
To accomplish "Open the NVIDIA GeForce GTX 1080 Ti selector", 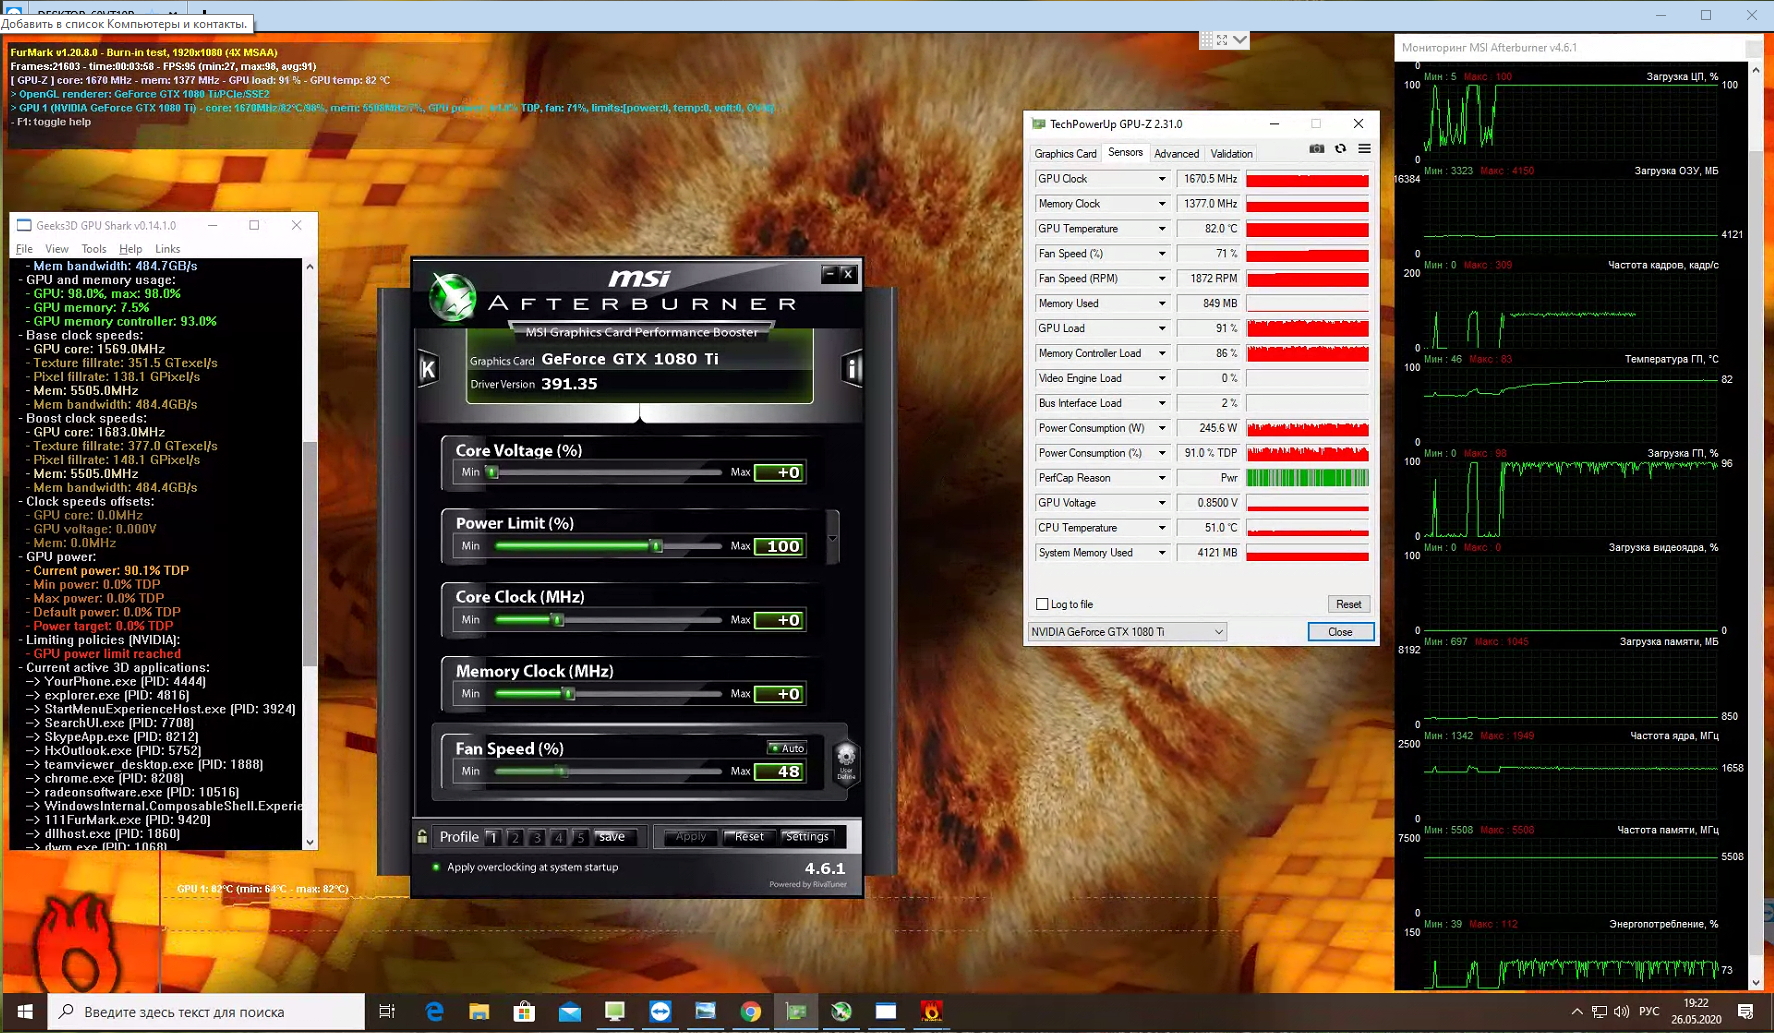I will 1127,632.
